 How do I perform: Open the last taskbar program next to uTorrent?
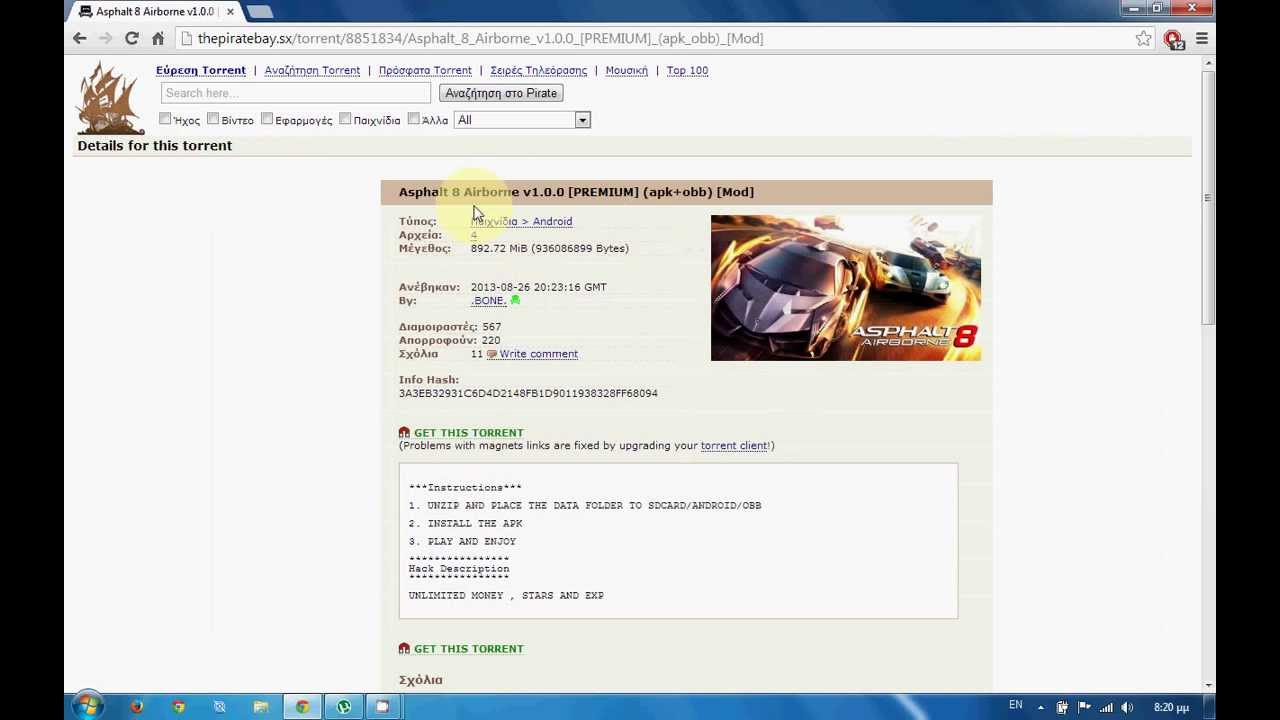pyautogui.click(x=382, y=707)
